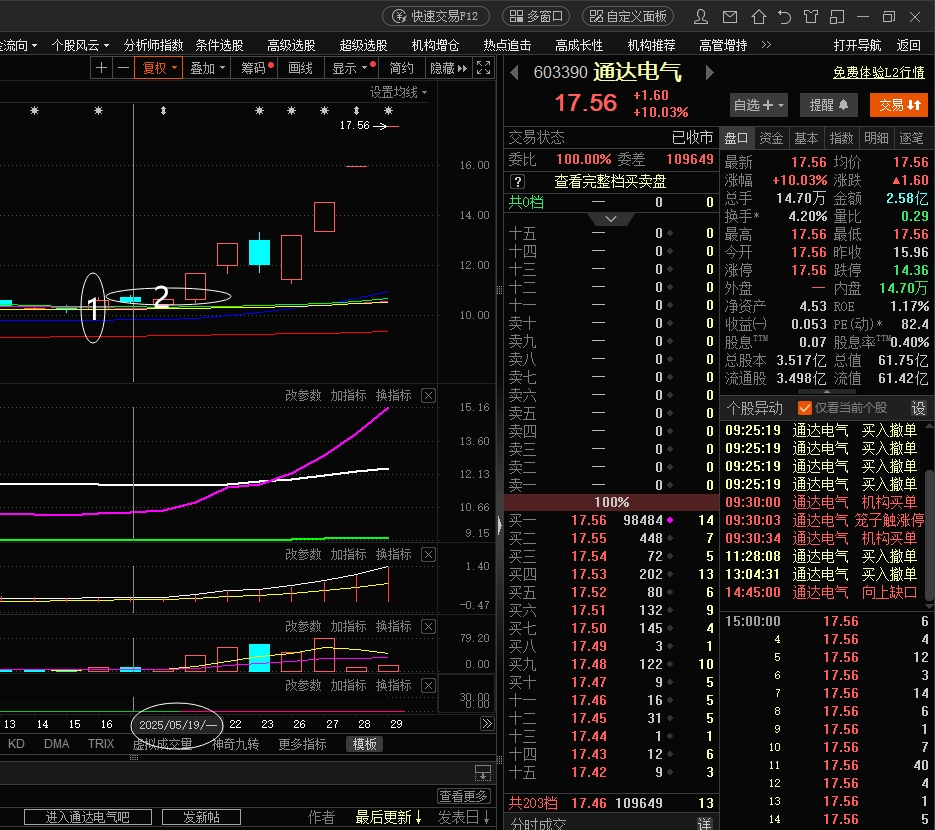935x830 pixels.
Task: Click orange 交易 trade button
Action: tap(899, 106)
